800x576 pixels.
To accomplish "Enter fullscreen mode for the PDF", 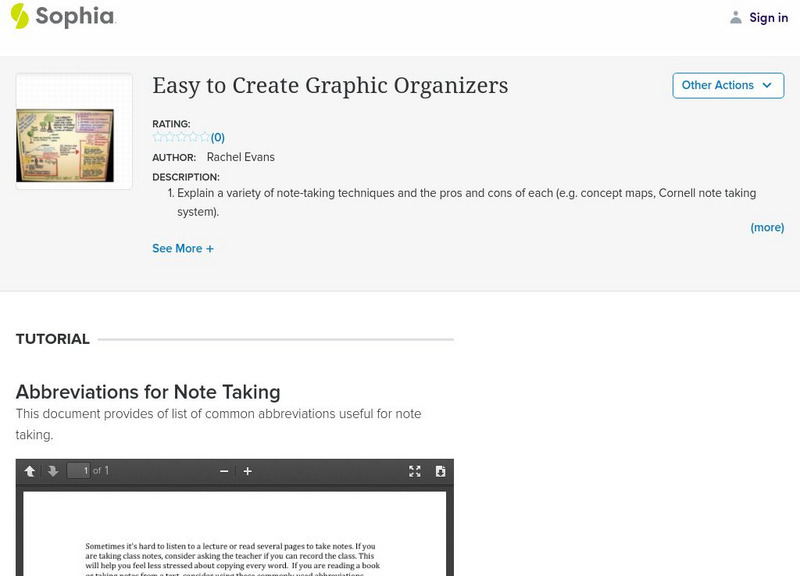I will pyautogui.click(x=415, y=471).
